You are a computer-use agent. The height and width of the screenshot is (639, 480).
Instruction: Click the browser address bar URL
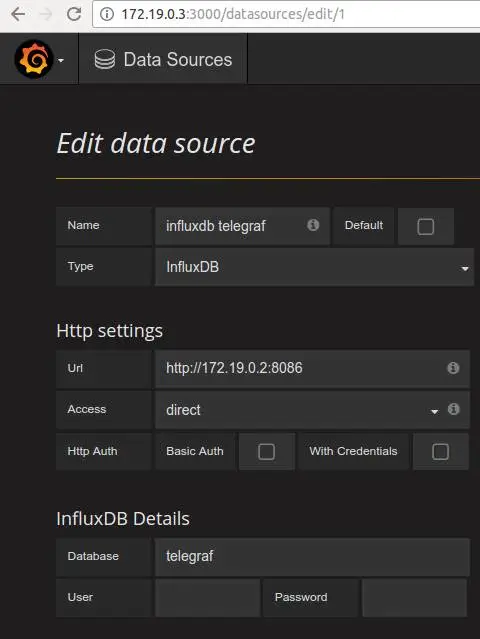pos(233,14)
